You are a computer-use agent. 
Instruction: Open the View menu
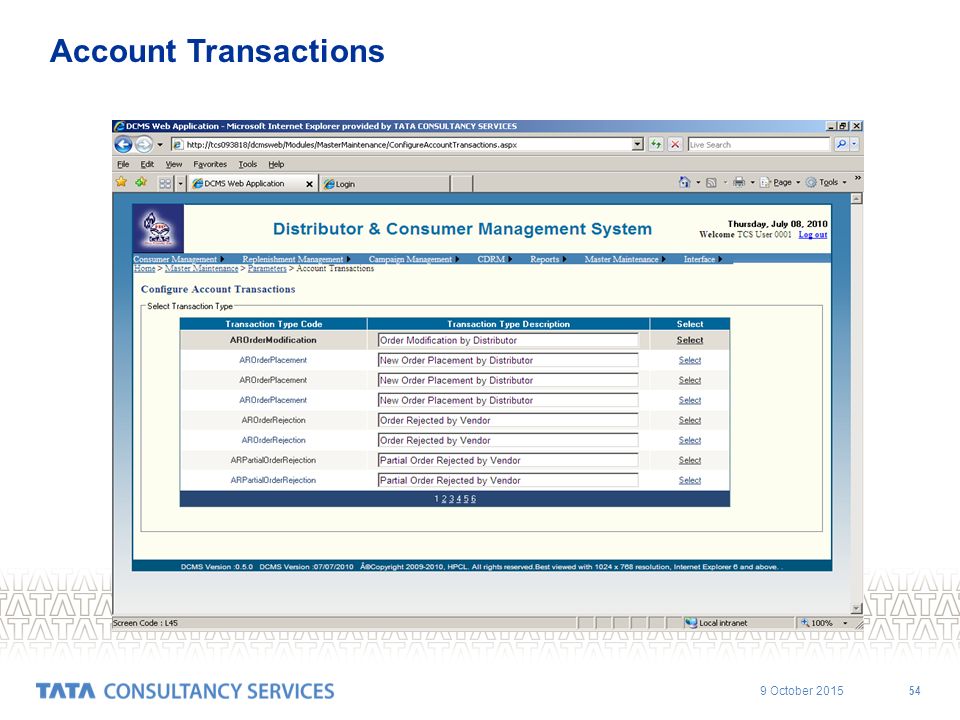pyautogui.click(x=174, y=164)
